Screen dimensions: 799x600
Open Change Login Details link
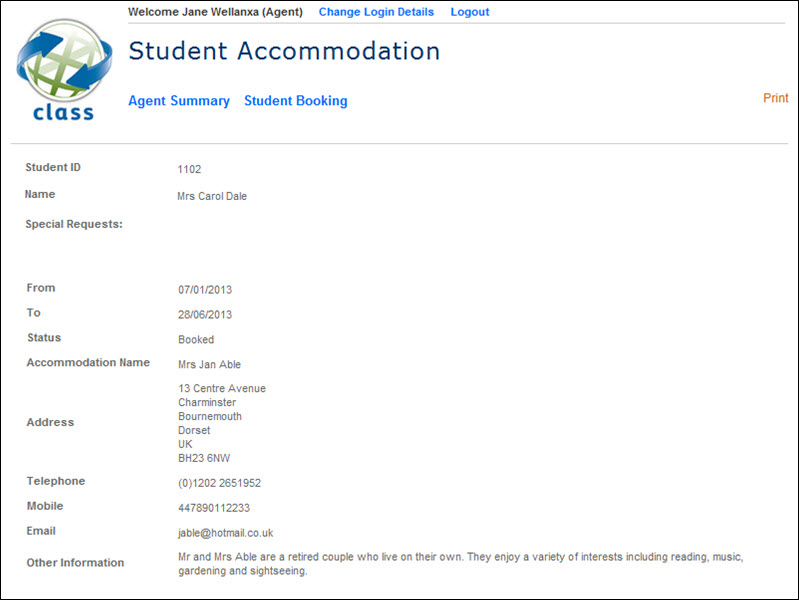pos(376,12)
